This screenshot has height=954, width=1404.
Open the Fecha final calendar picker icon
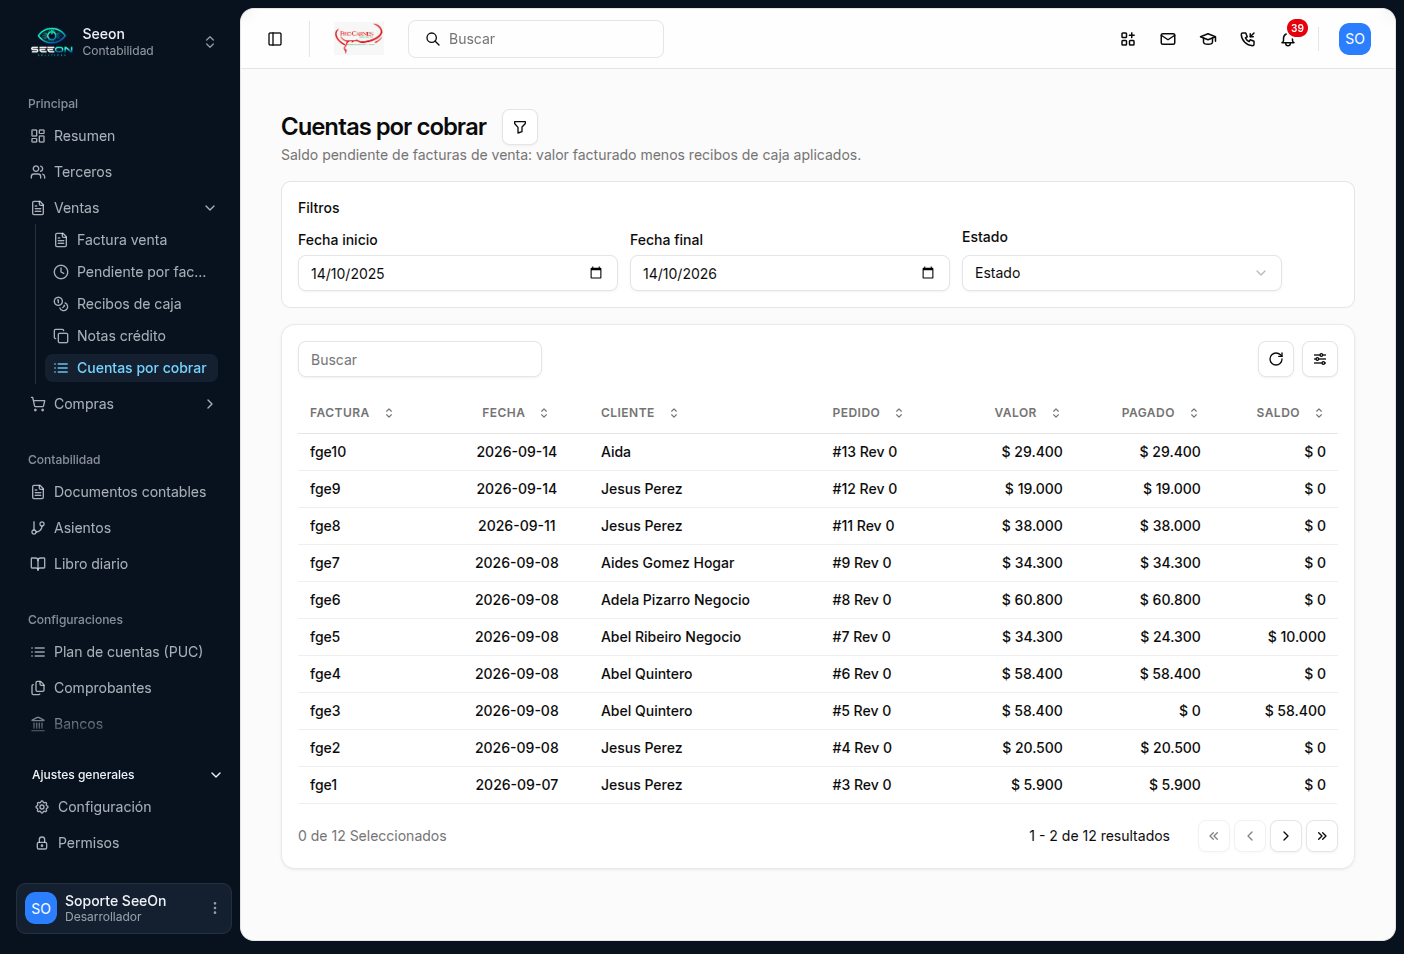point(928,273)
